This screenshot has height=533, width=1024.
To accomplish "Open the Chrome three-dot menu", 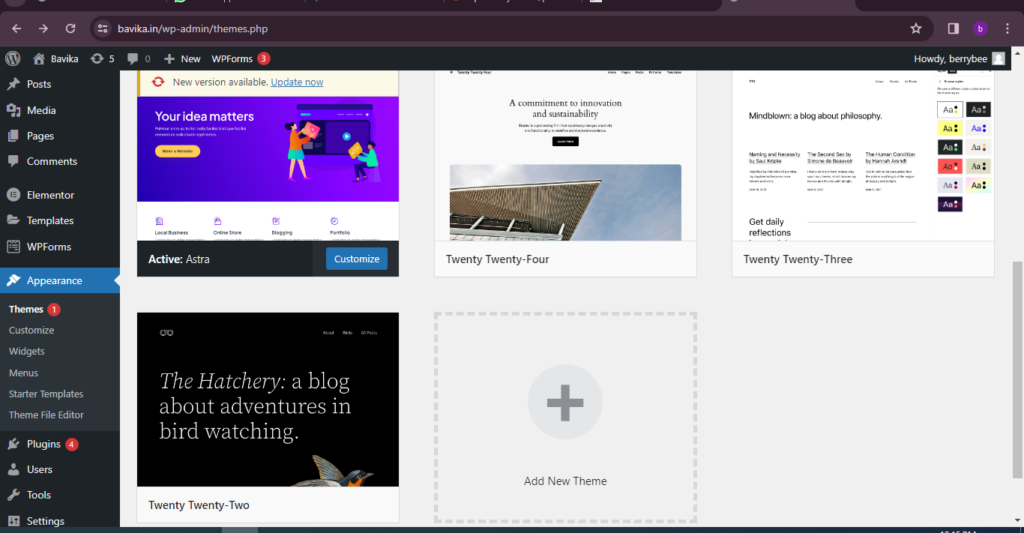I will [1008, 29].
